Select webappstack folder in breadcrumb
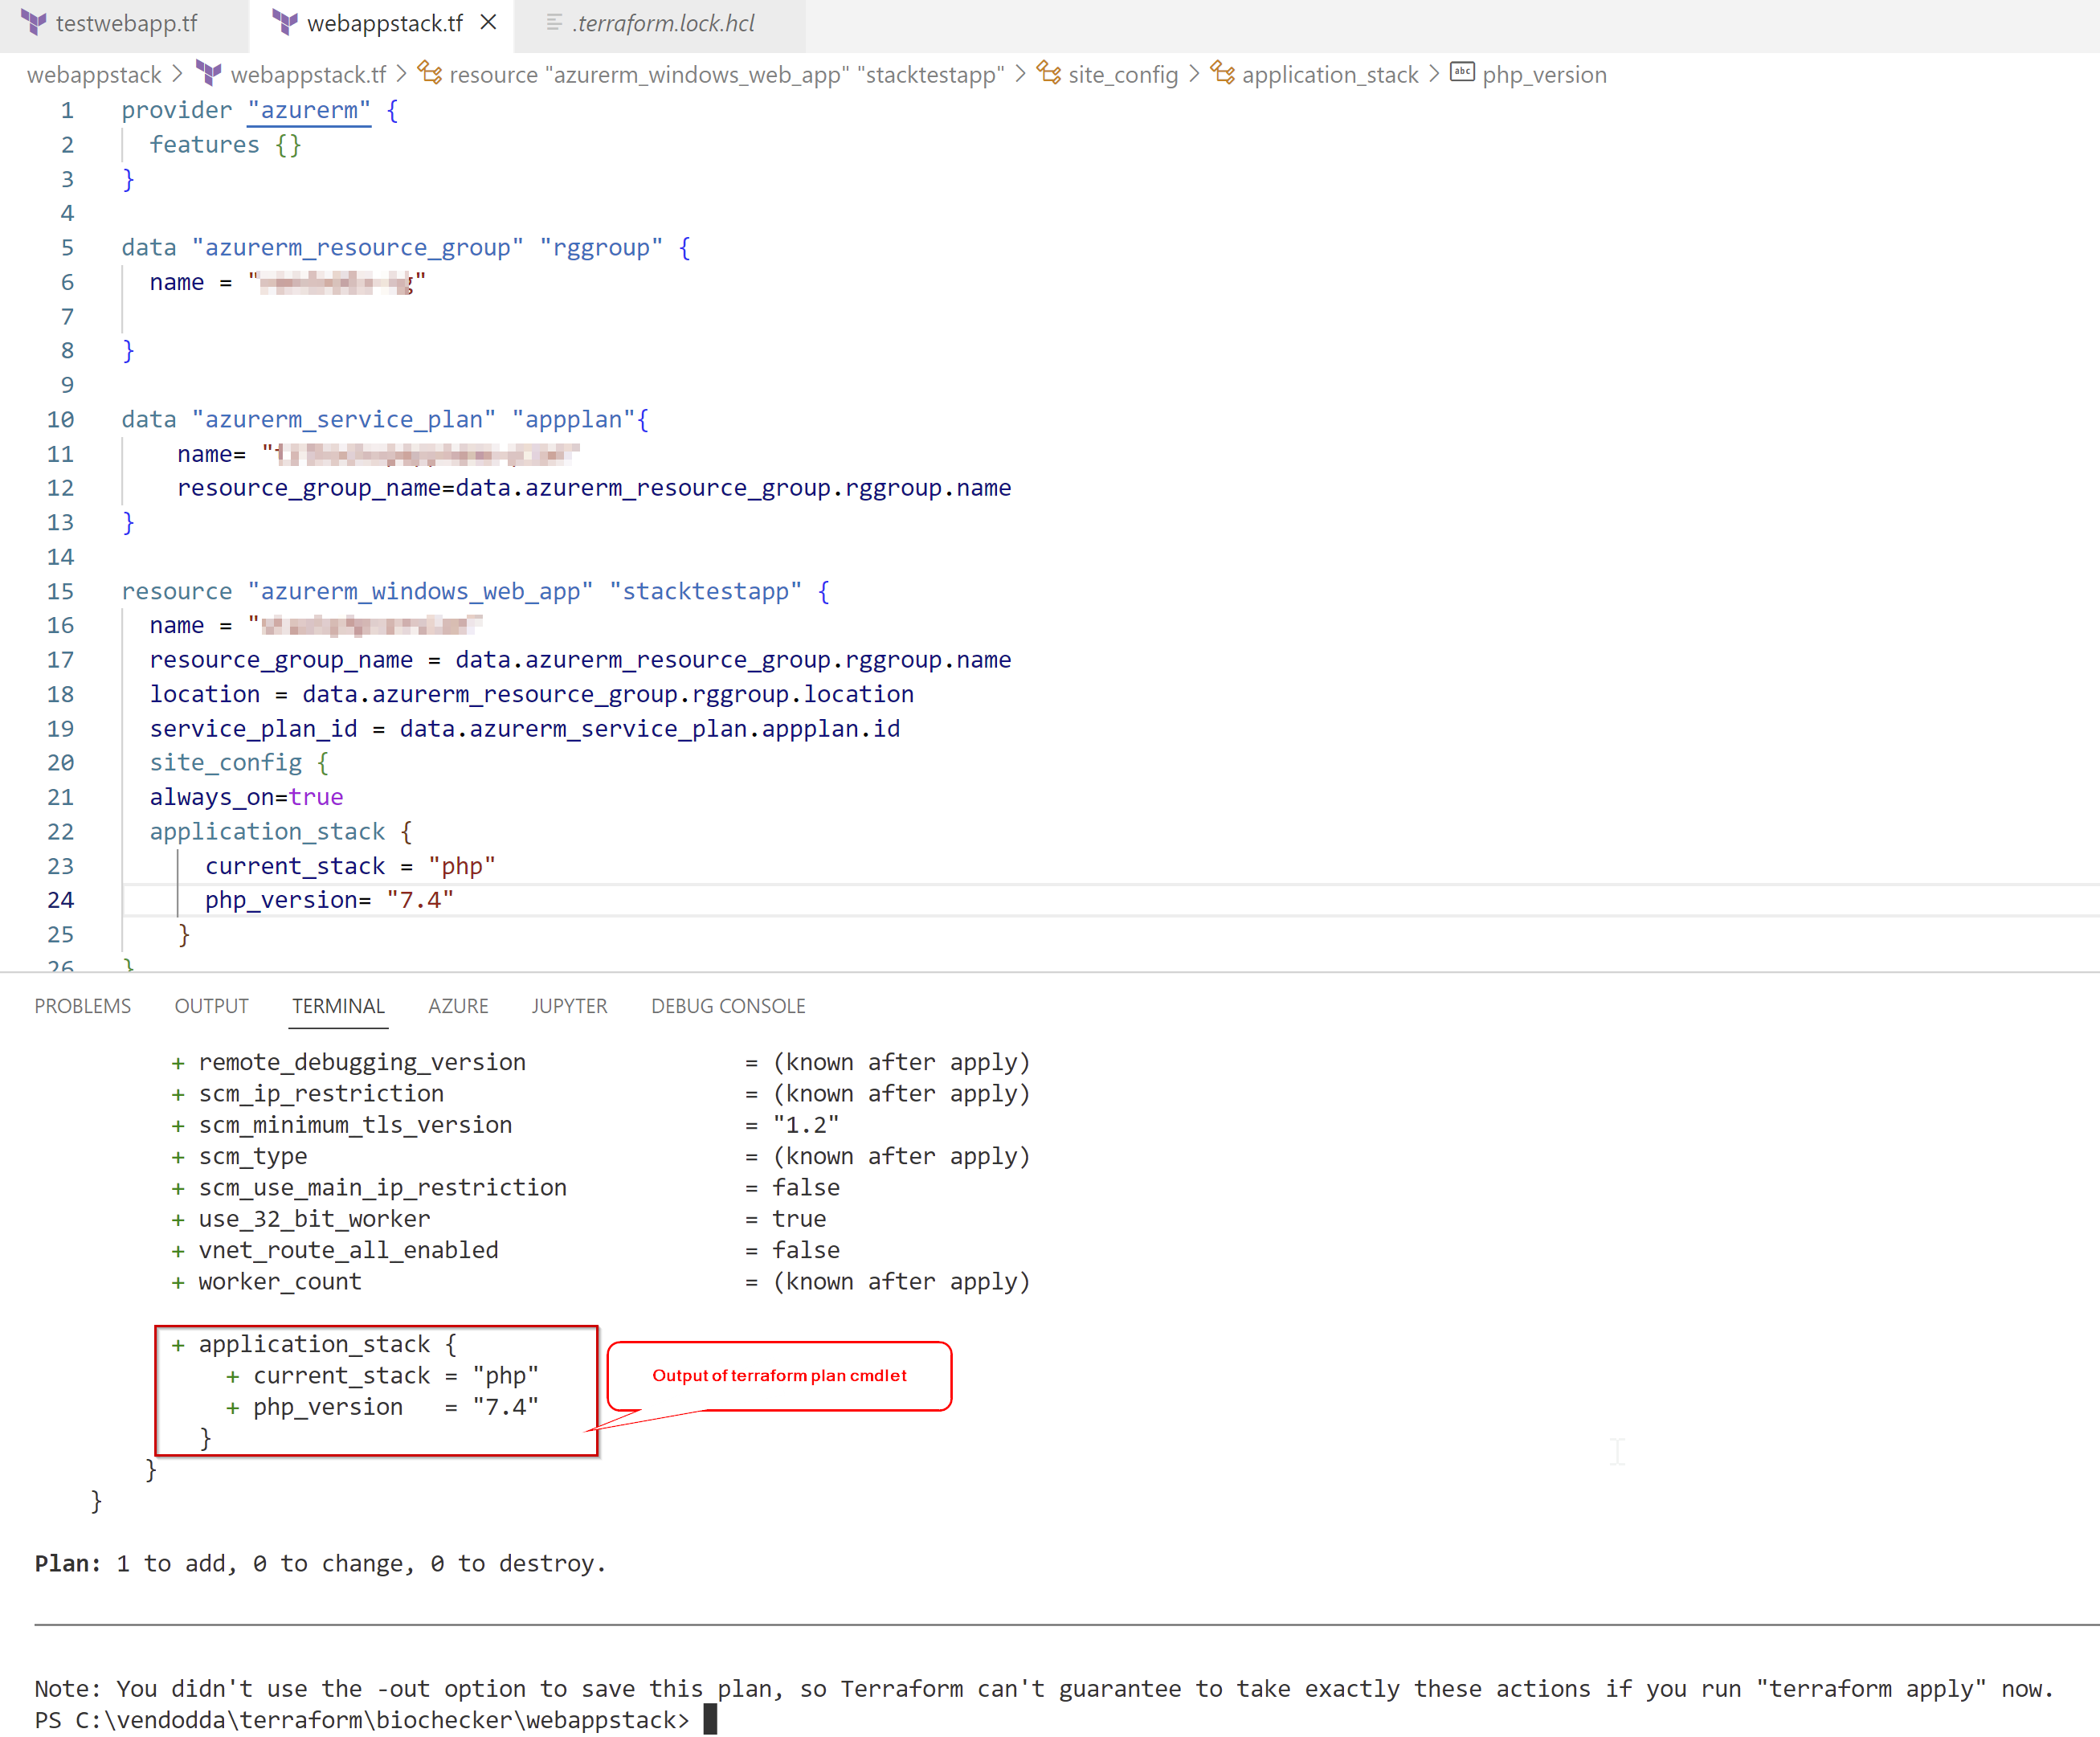The width and height of the screenshot is (2100, 1737). tap(93, 75)
